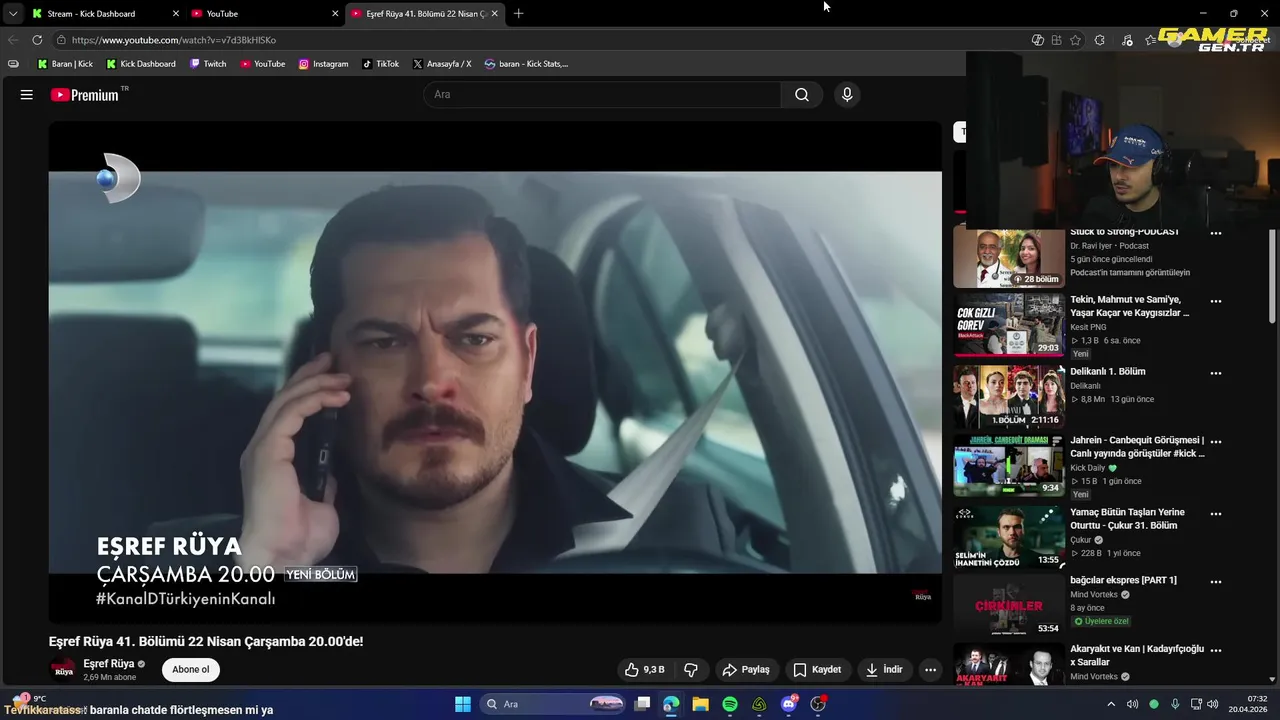Activate voice search microphone
The image size is (1280, 720).
point(847,95)
